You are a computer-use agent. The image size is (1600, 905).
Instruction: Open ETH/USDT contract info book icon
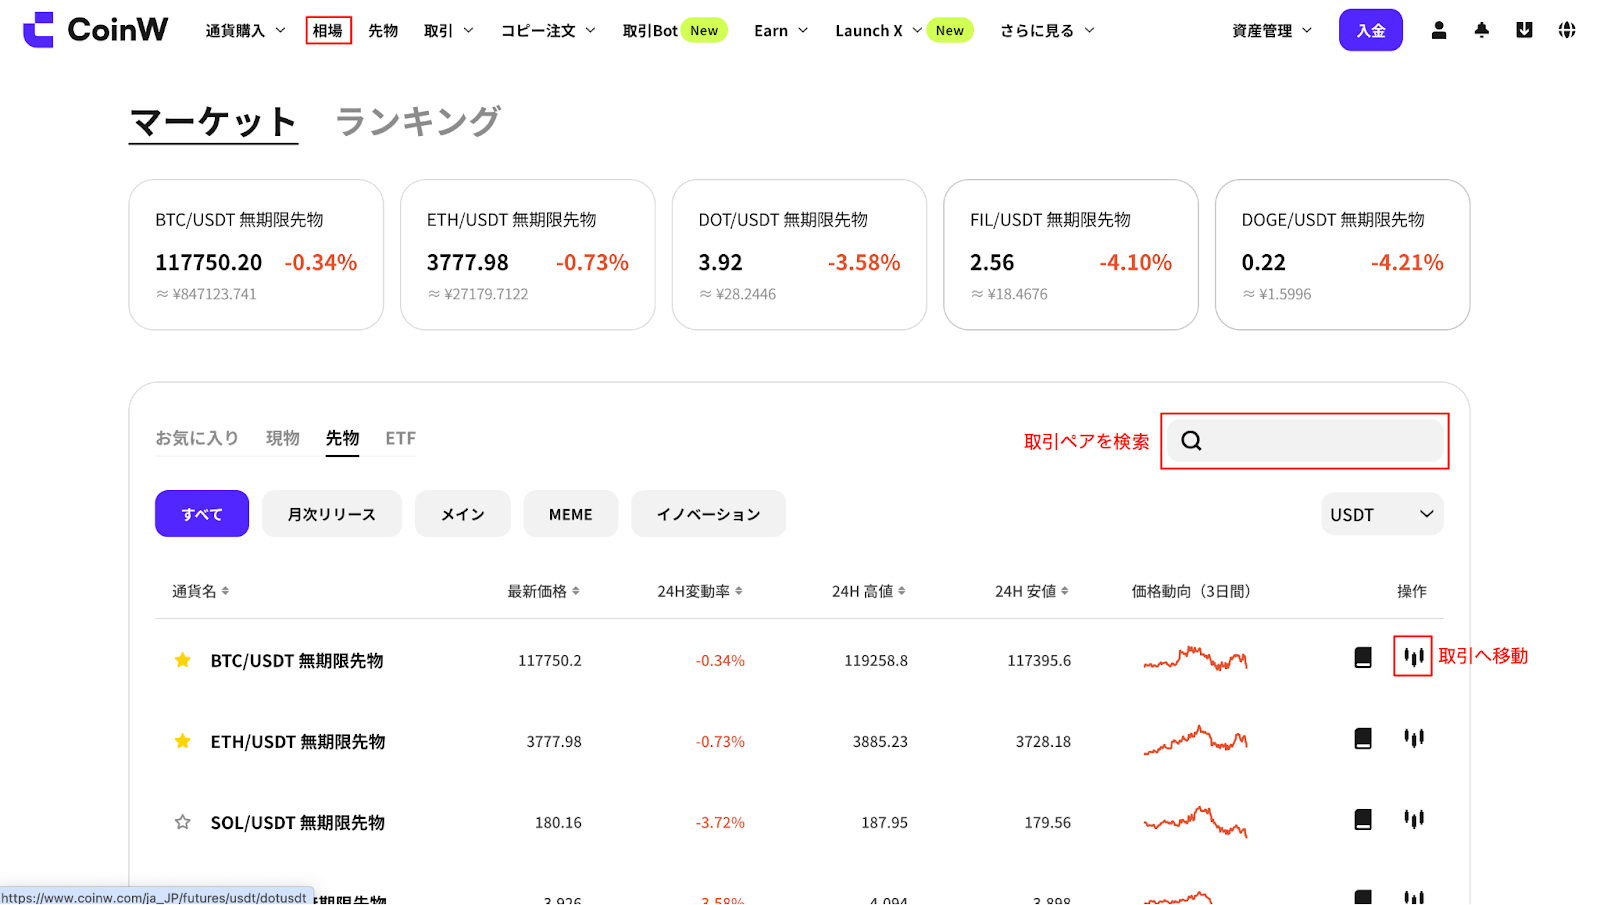[x=1363, y=738]
